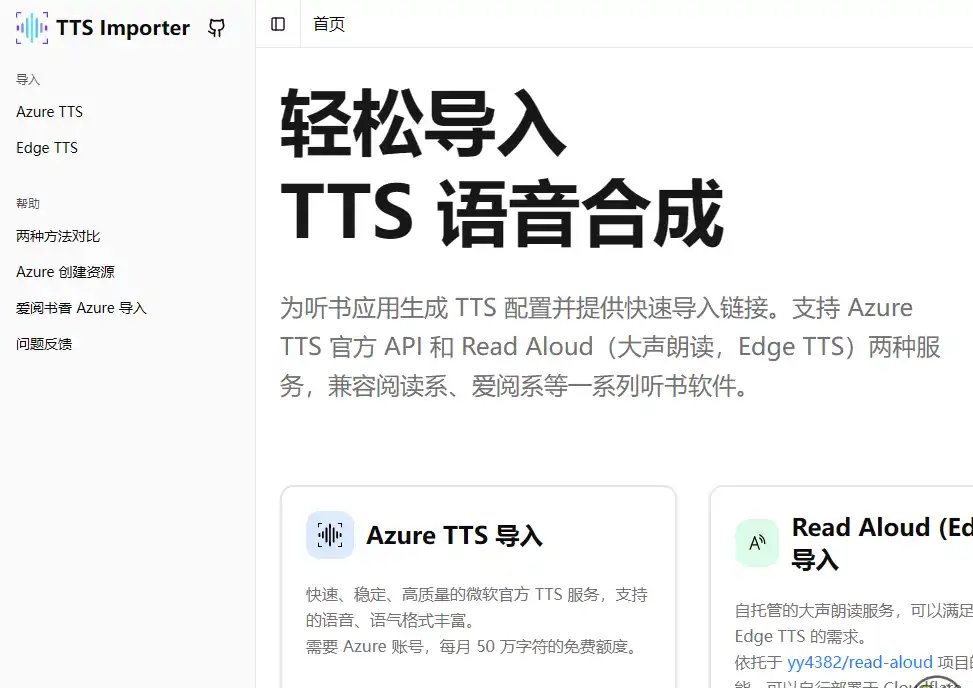
Task: Open the GitHub repository icon
Action: (x=217, y=27)
